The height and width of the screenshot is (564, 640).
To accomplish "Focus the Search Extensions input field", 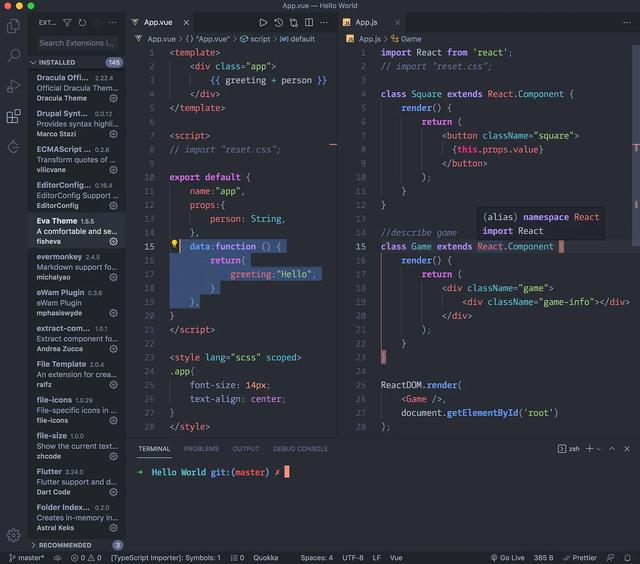I will pyautogui.click(x=77, y=43).
